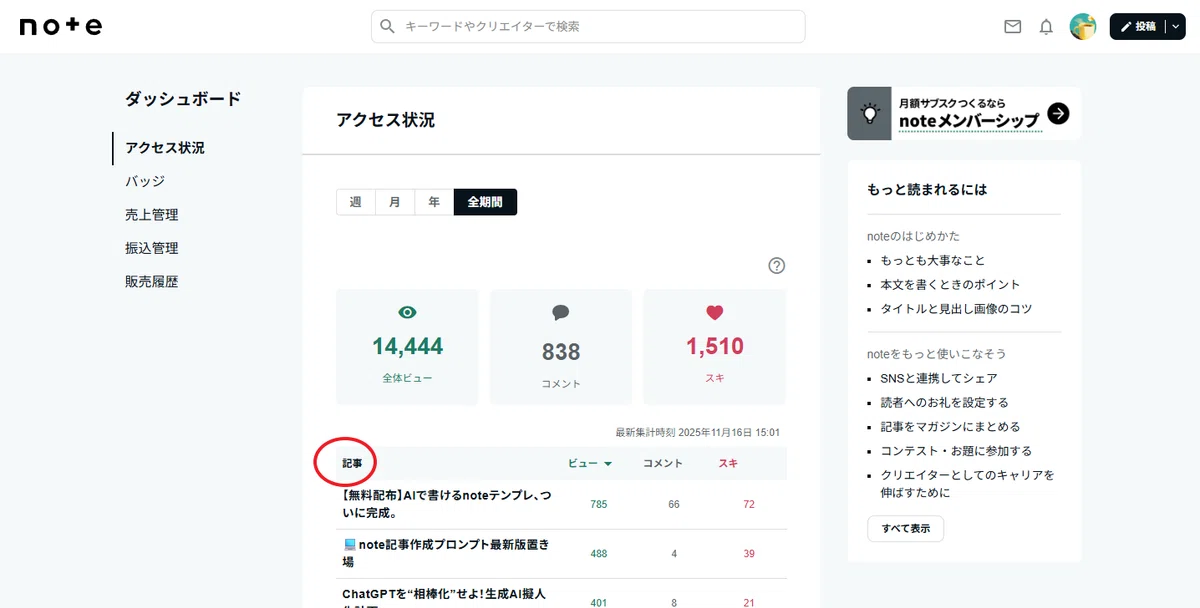Click the 記事 column header
This screenshot has height=608, width=1200.
pyautogui.click(x=352, y=464)
